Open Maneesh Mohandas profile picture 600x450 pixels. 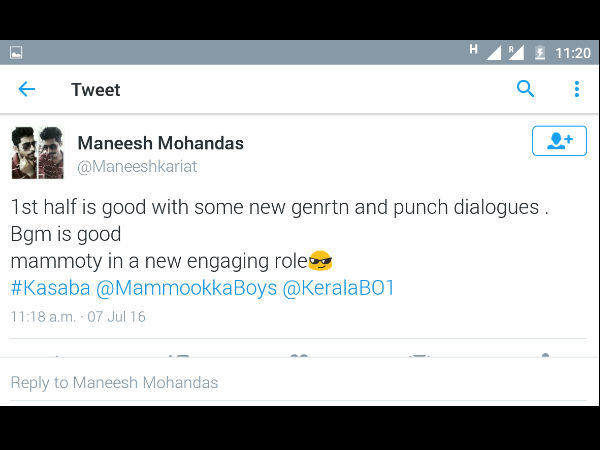(x=37, y=153)
